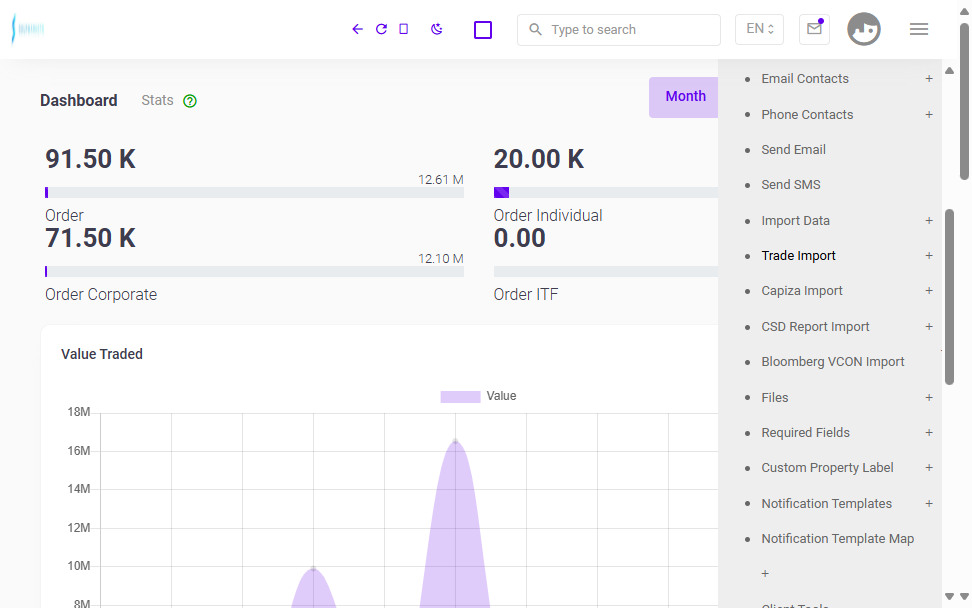Open Custom Property Label item
972x608 pixels.
click(827, 467)
